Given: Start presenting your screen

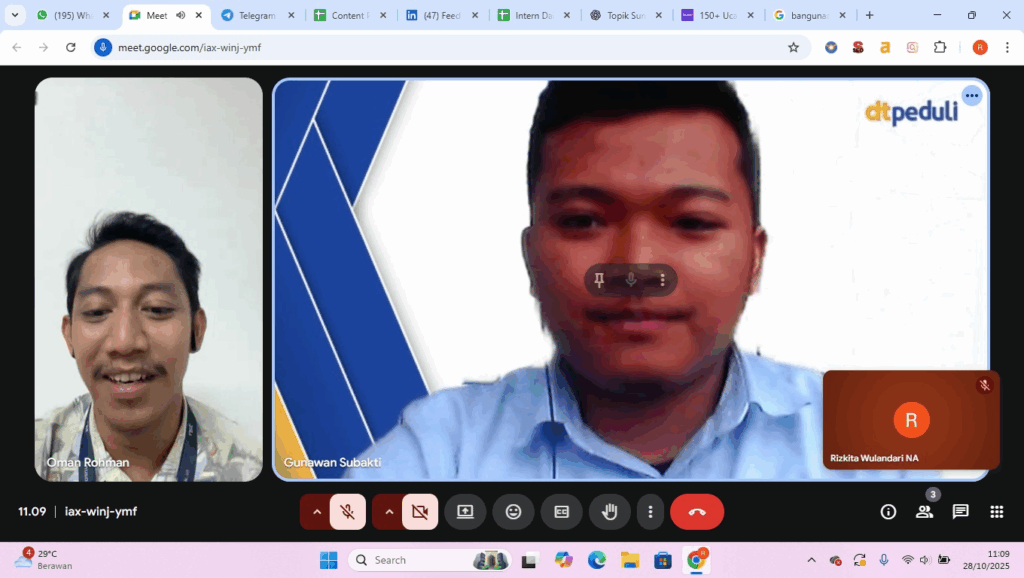Looking at the screenshot, I should tap(465, 512).
